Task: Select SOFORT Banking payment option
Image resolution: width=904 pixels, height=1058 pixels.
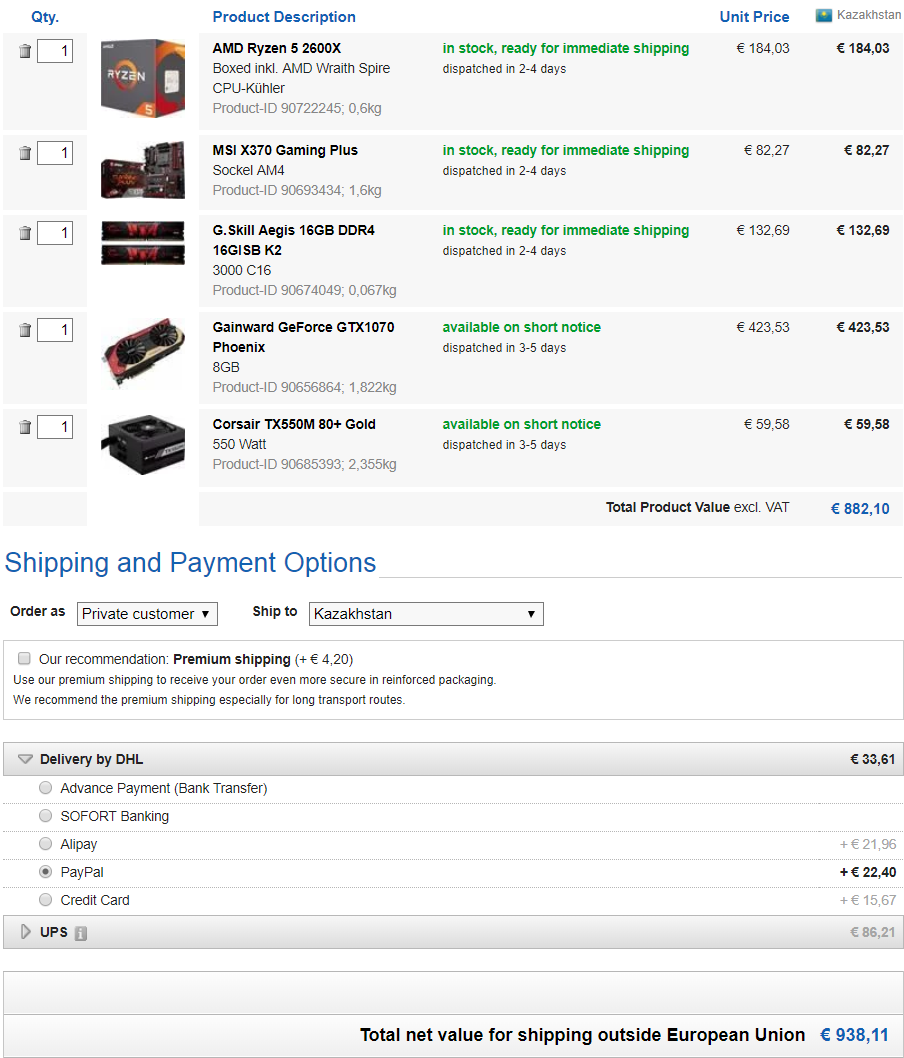Action: click(x=46, y=816)
